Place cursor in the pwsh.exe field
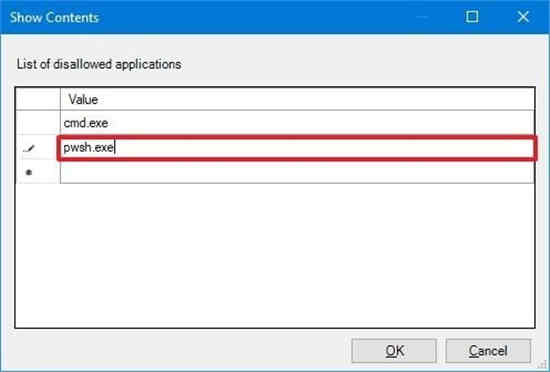 [x=297, y=148]
